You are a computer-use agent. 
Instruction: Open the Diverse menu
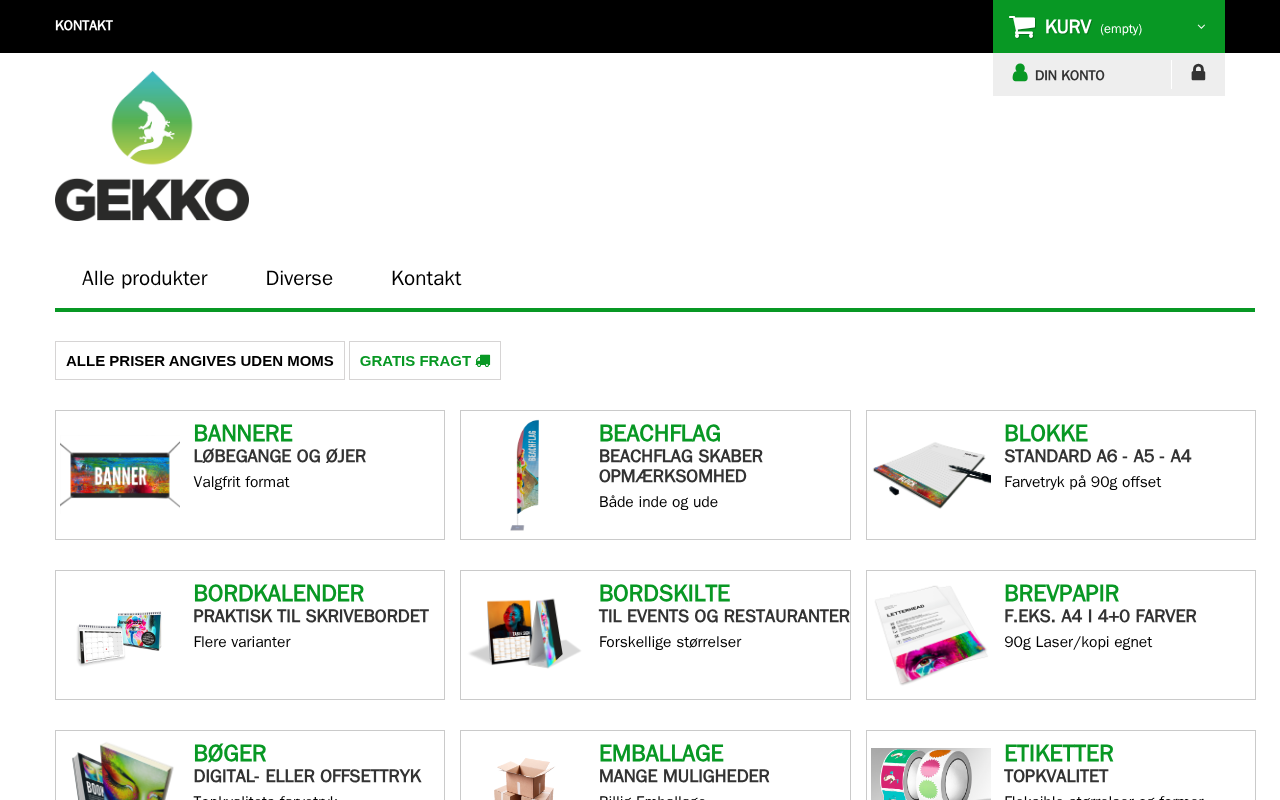299,278
